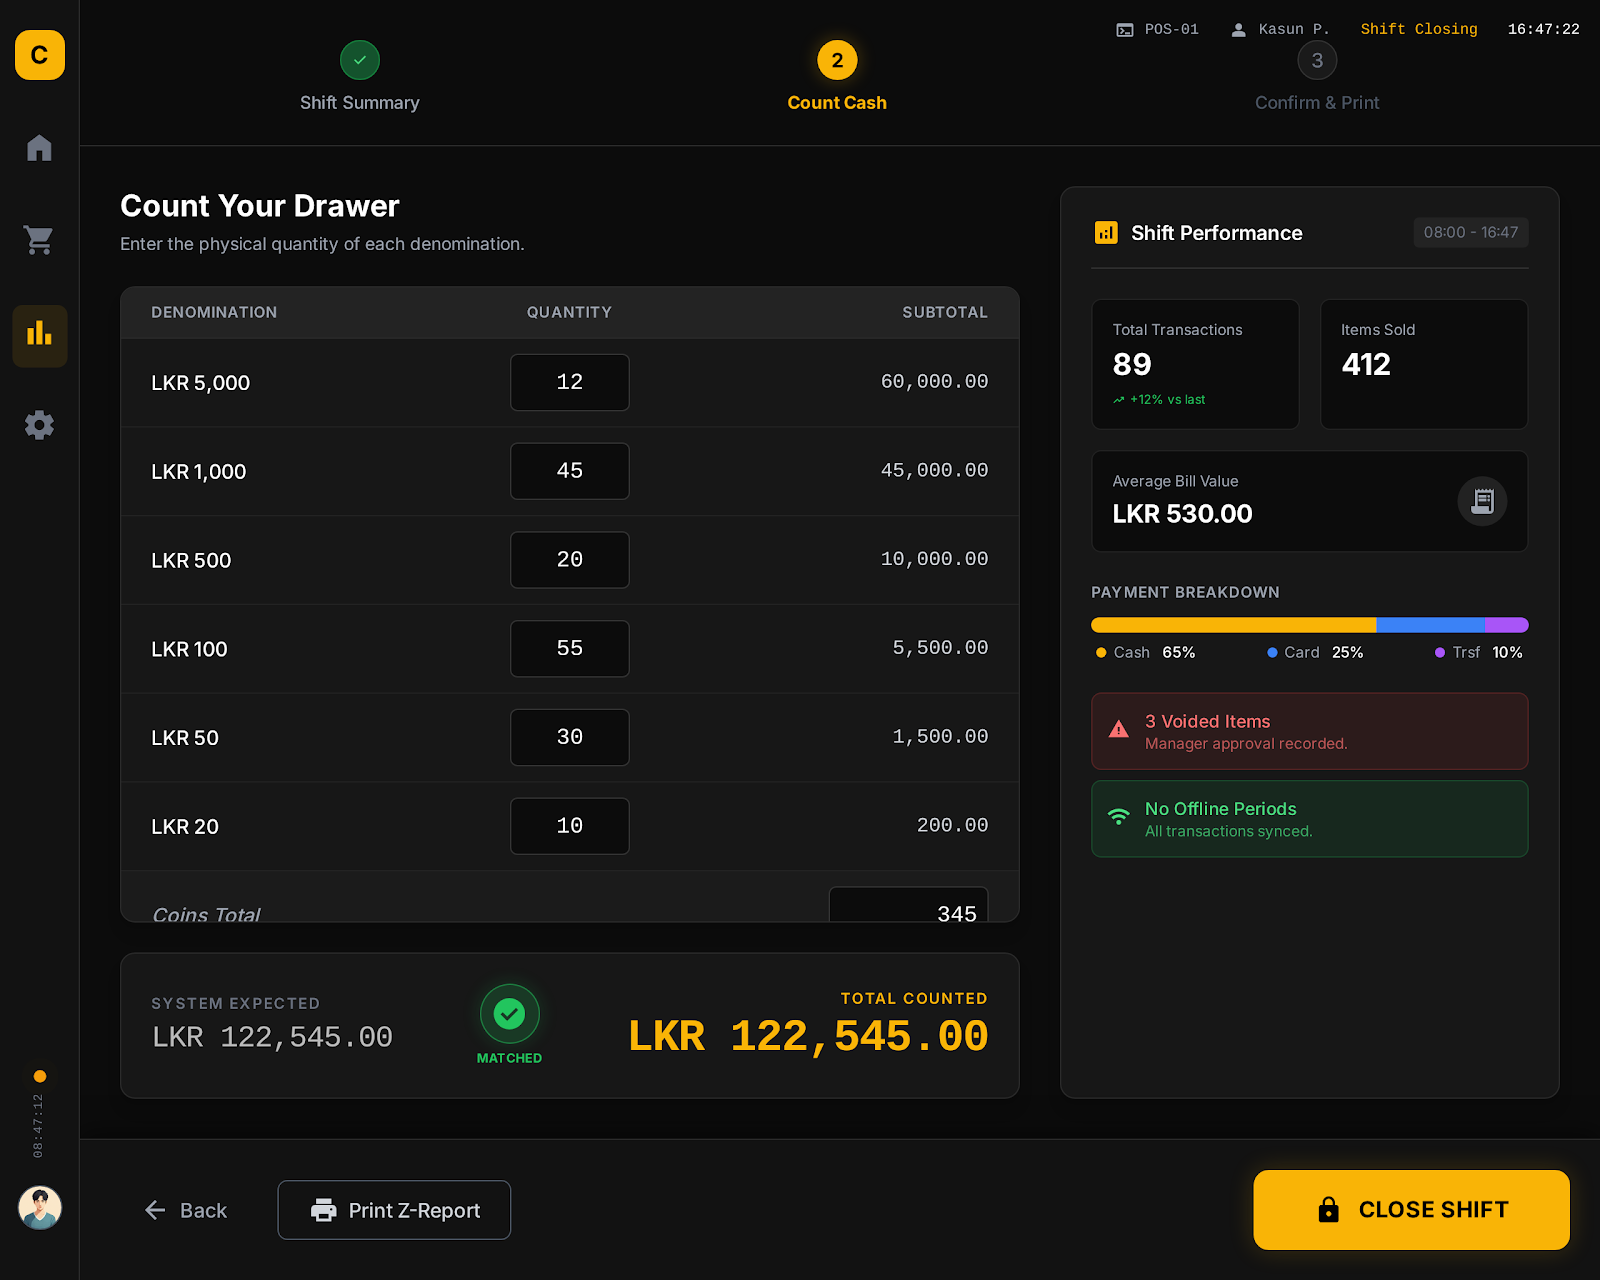Click Print Z-Report
1600x1280 pixels.
394,1210
